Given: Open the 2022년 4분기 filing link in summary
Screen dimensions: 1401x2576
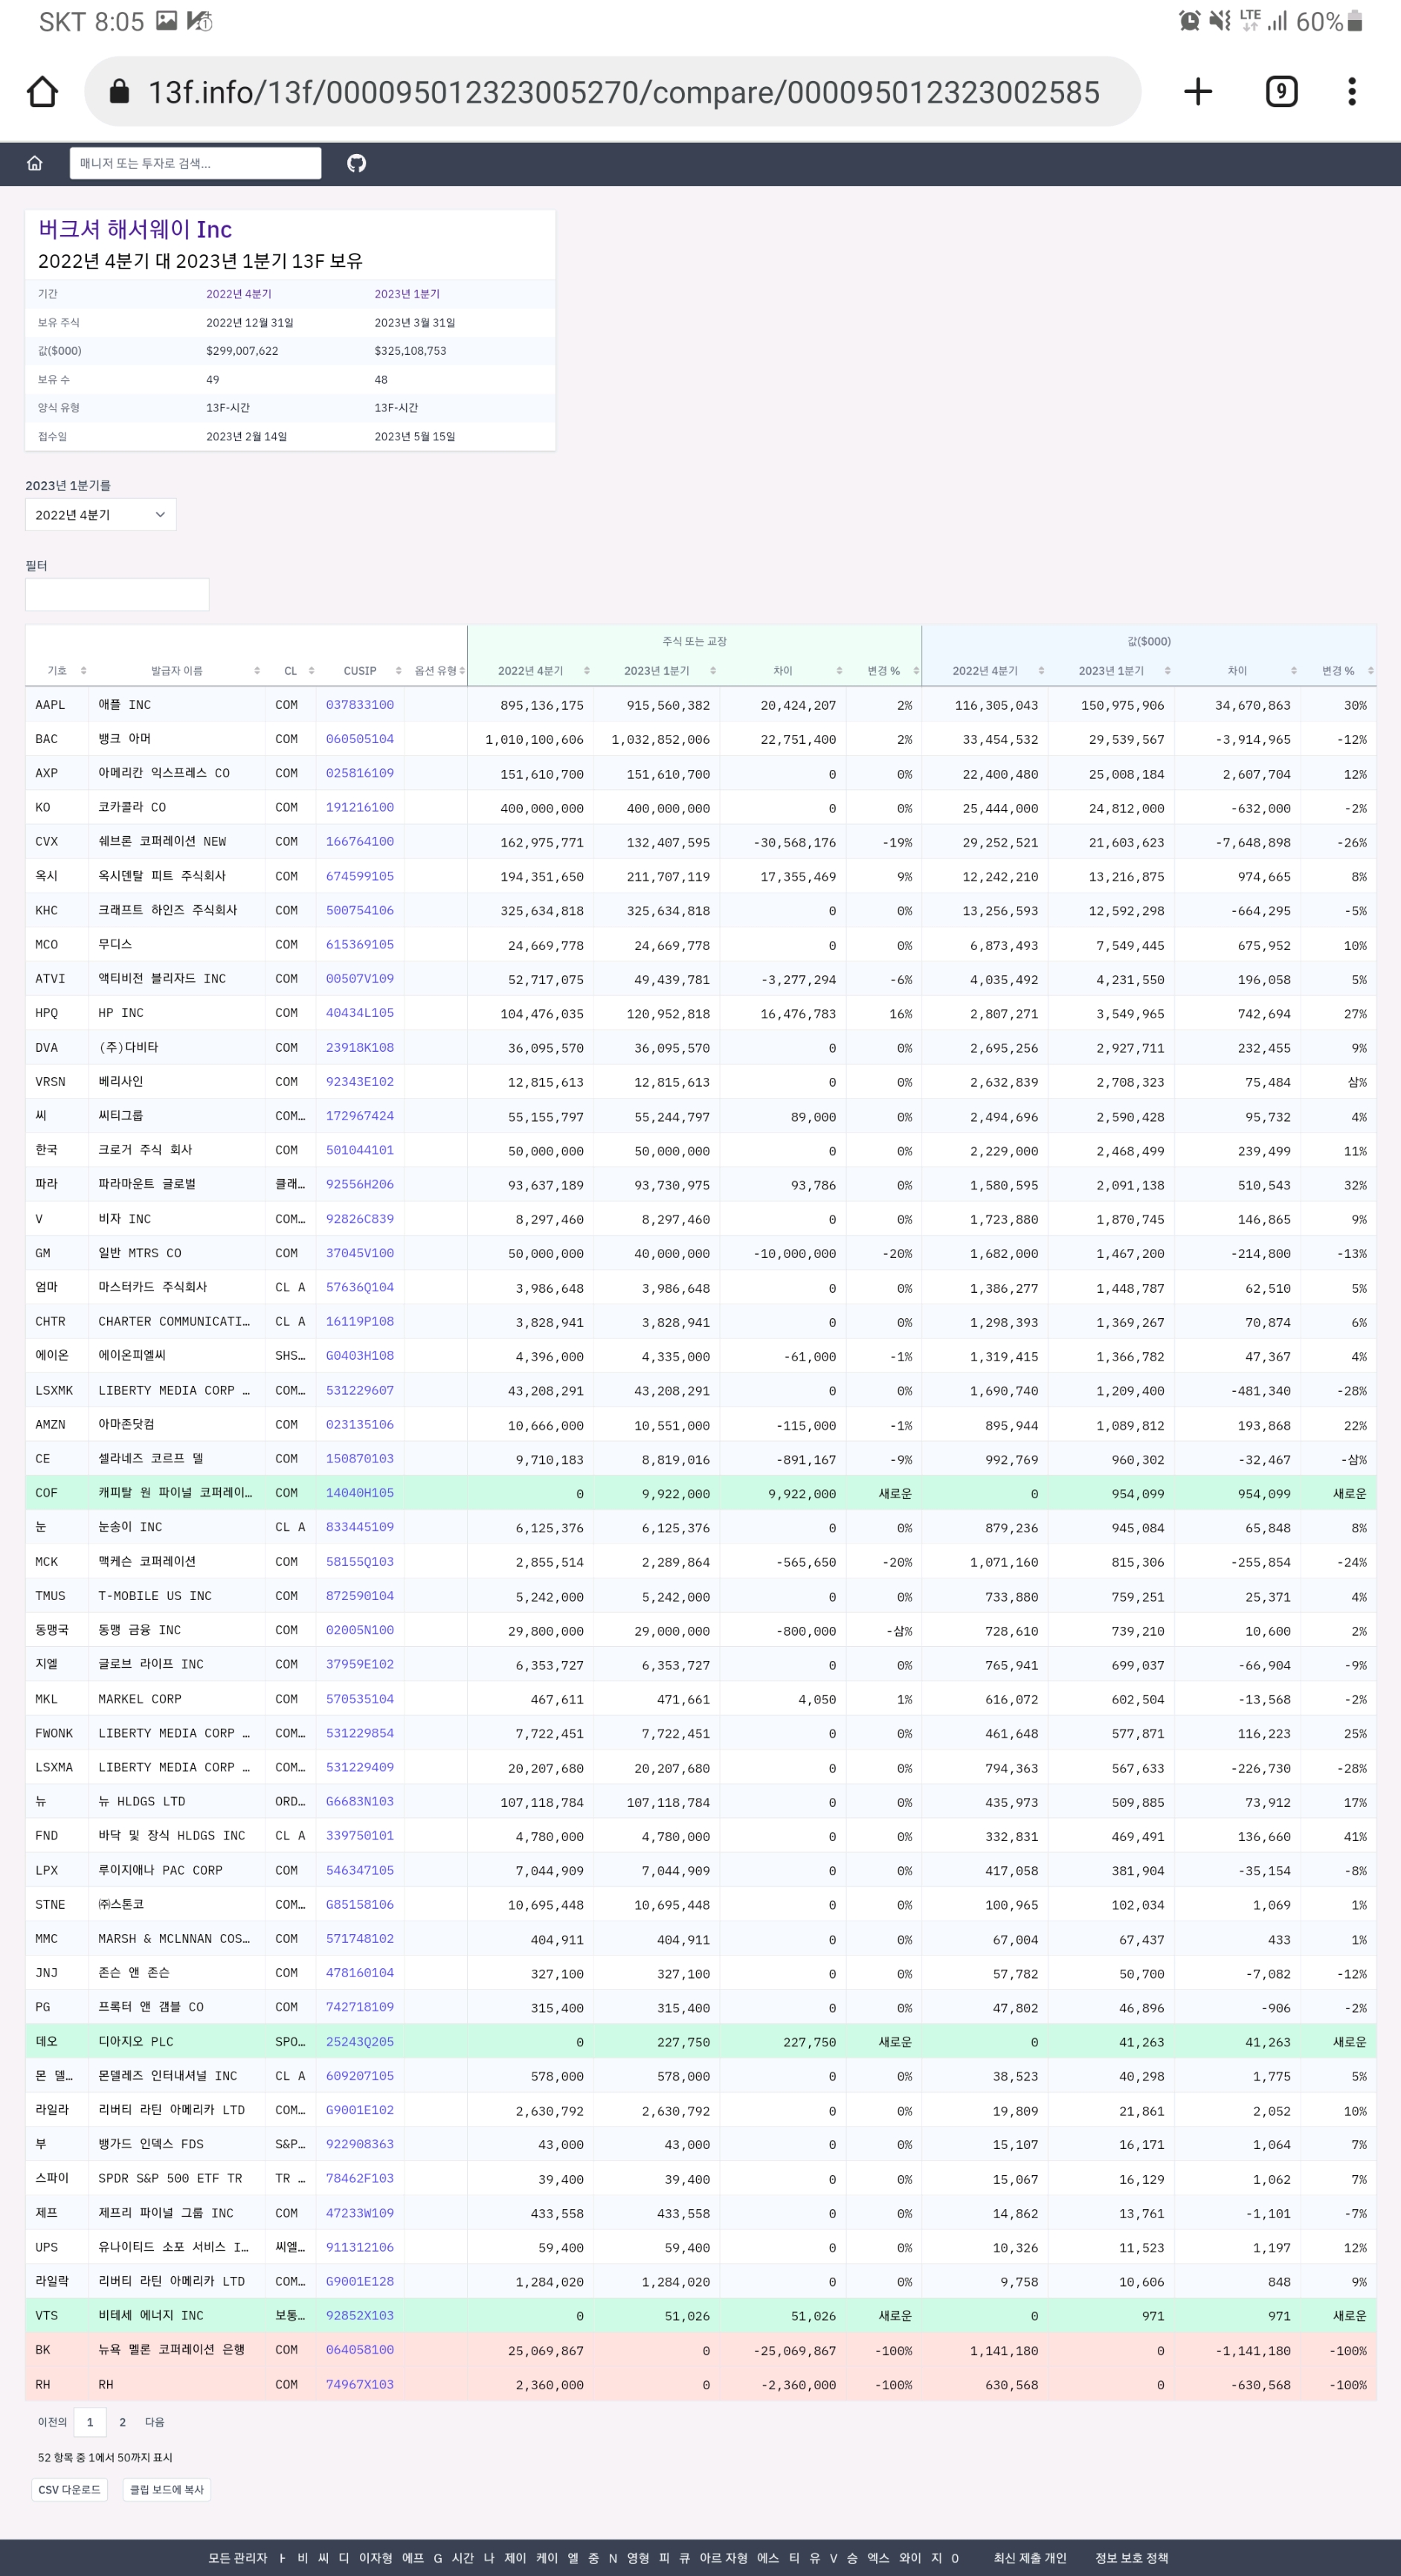Looking at the screenshot, I should pos(238,294).
